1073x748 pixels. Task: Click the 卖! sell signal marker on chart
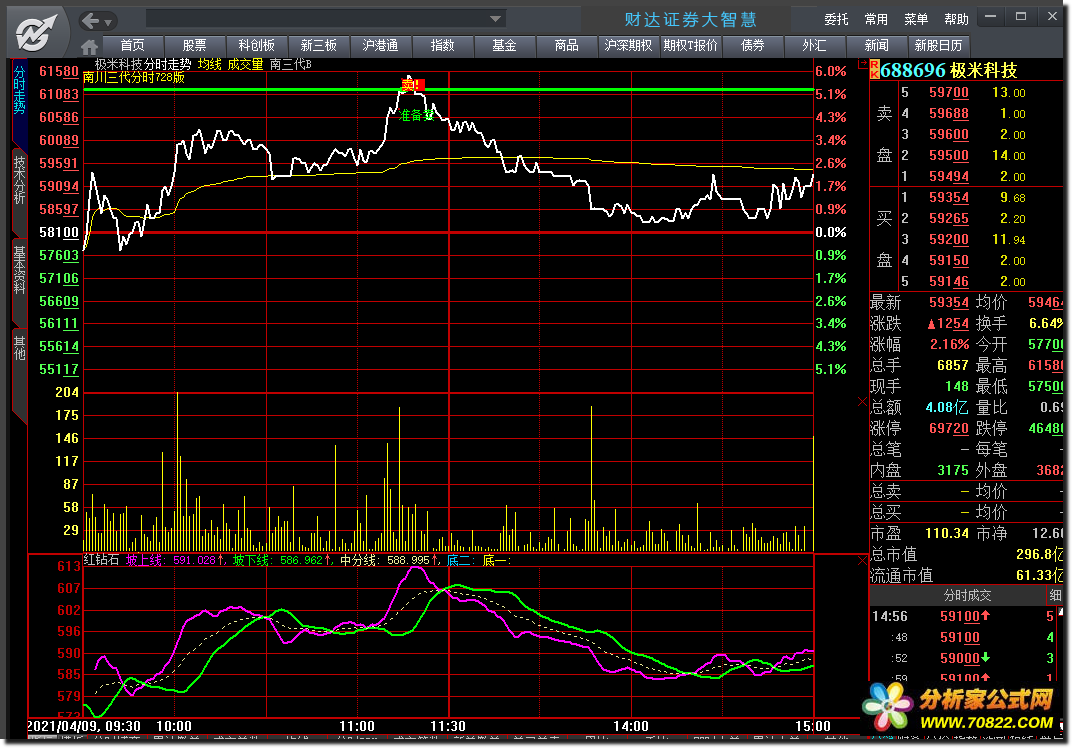[413, 85]
